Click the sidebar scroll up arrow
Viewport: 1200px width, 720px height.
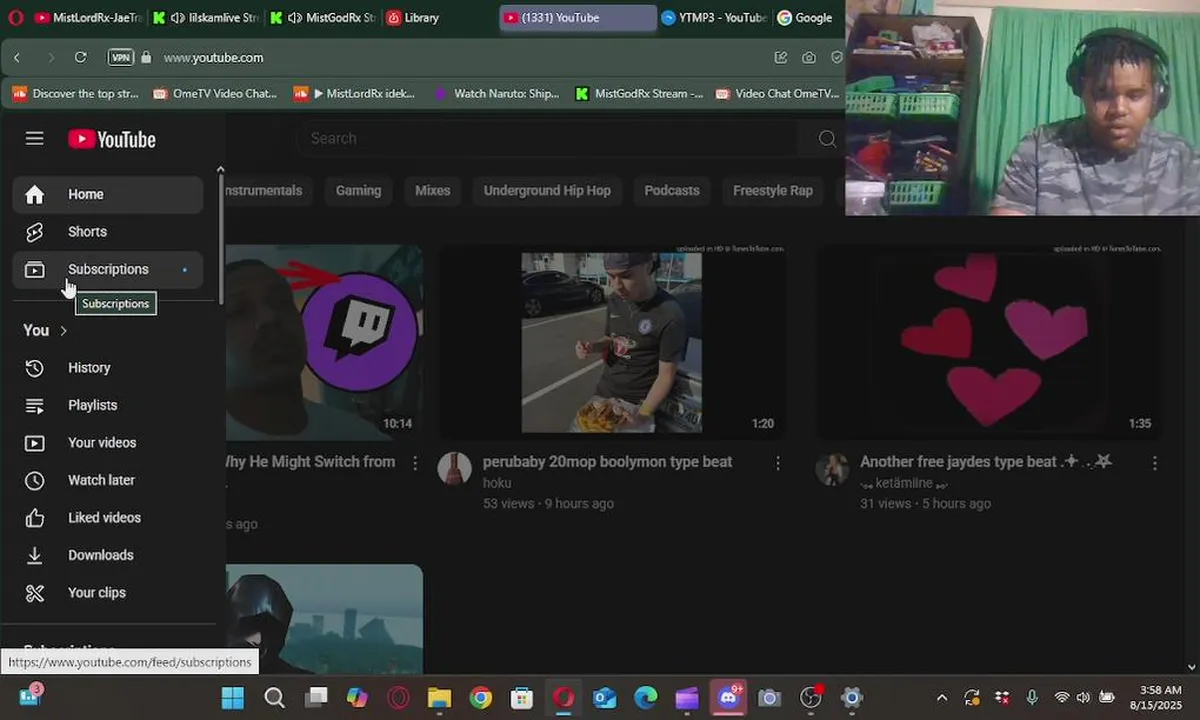(221, 170)
